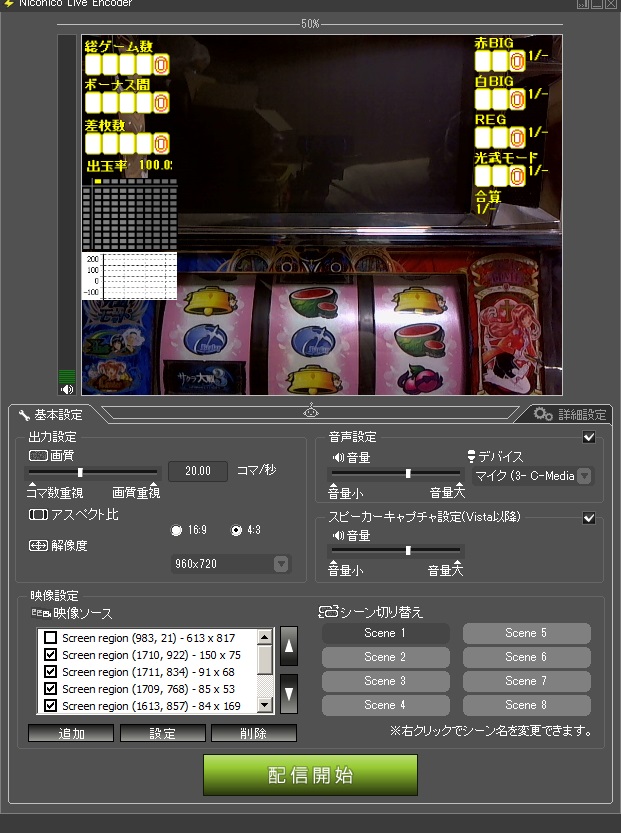Click the 設定 settings button
The height and width of the screenshot is (833, 621).
click(x=163, y=733)
